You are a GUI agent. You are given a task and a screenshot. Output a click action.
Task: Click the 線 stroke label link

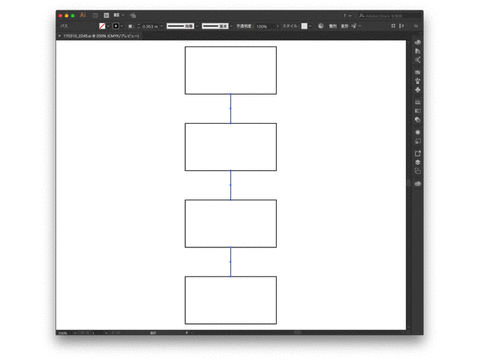click(x=130, y=26)
